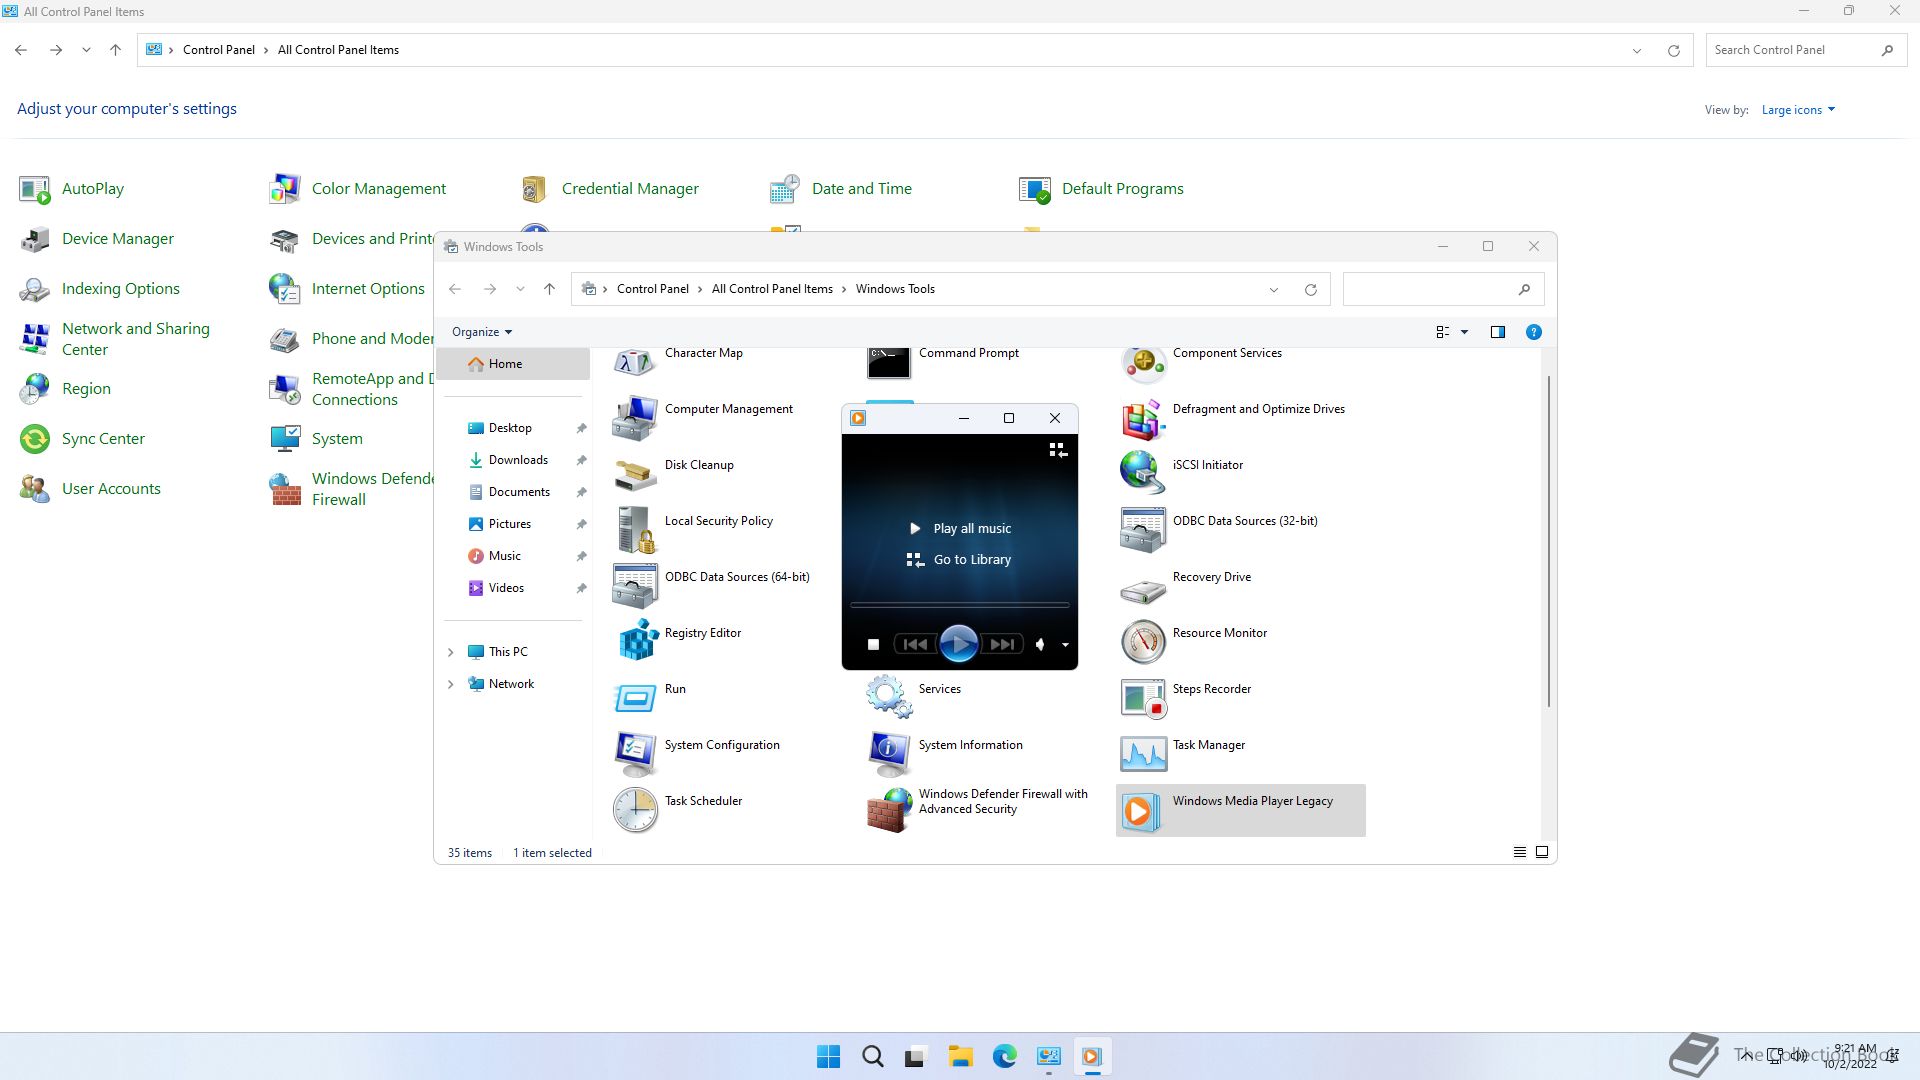Launch Resource Monitor
The width and height of the screenshot is (1920, 1080).
(1219, 633)
